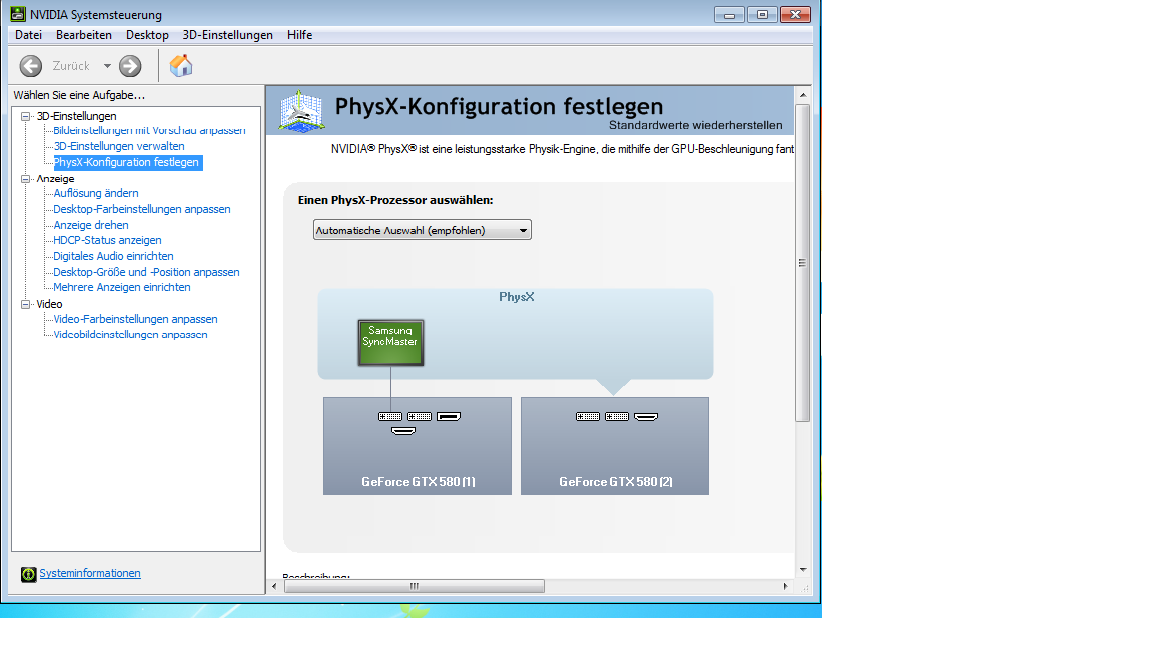Open Bildeinstellungen mit Vorschau anpassen
The width and height of the screenshot is (1152, 648).
click(149, 130)
